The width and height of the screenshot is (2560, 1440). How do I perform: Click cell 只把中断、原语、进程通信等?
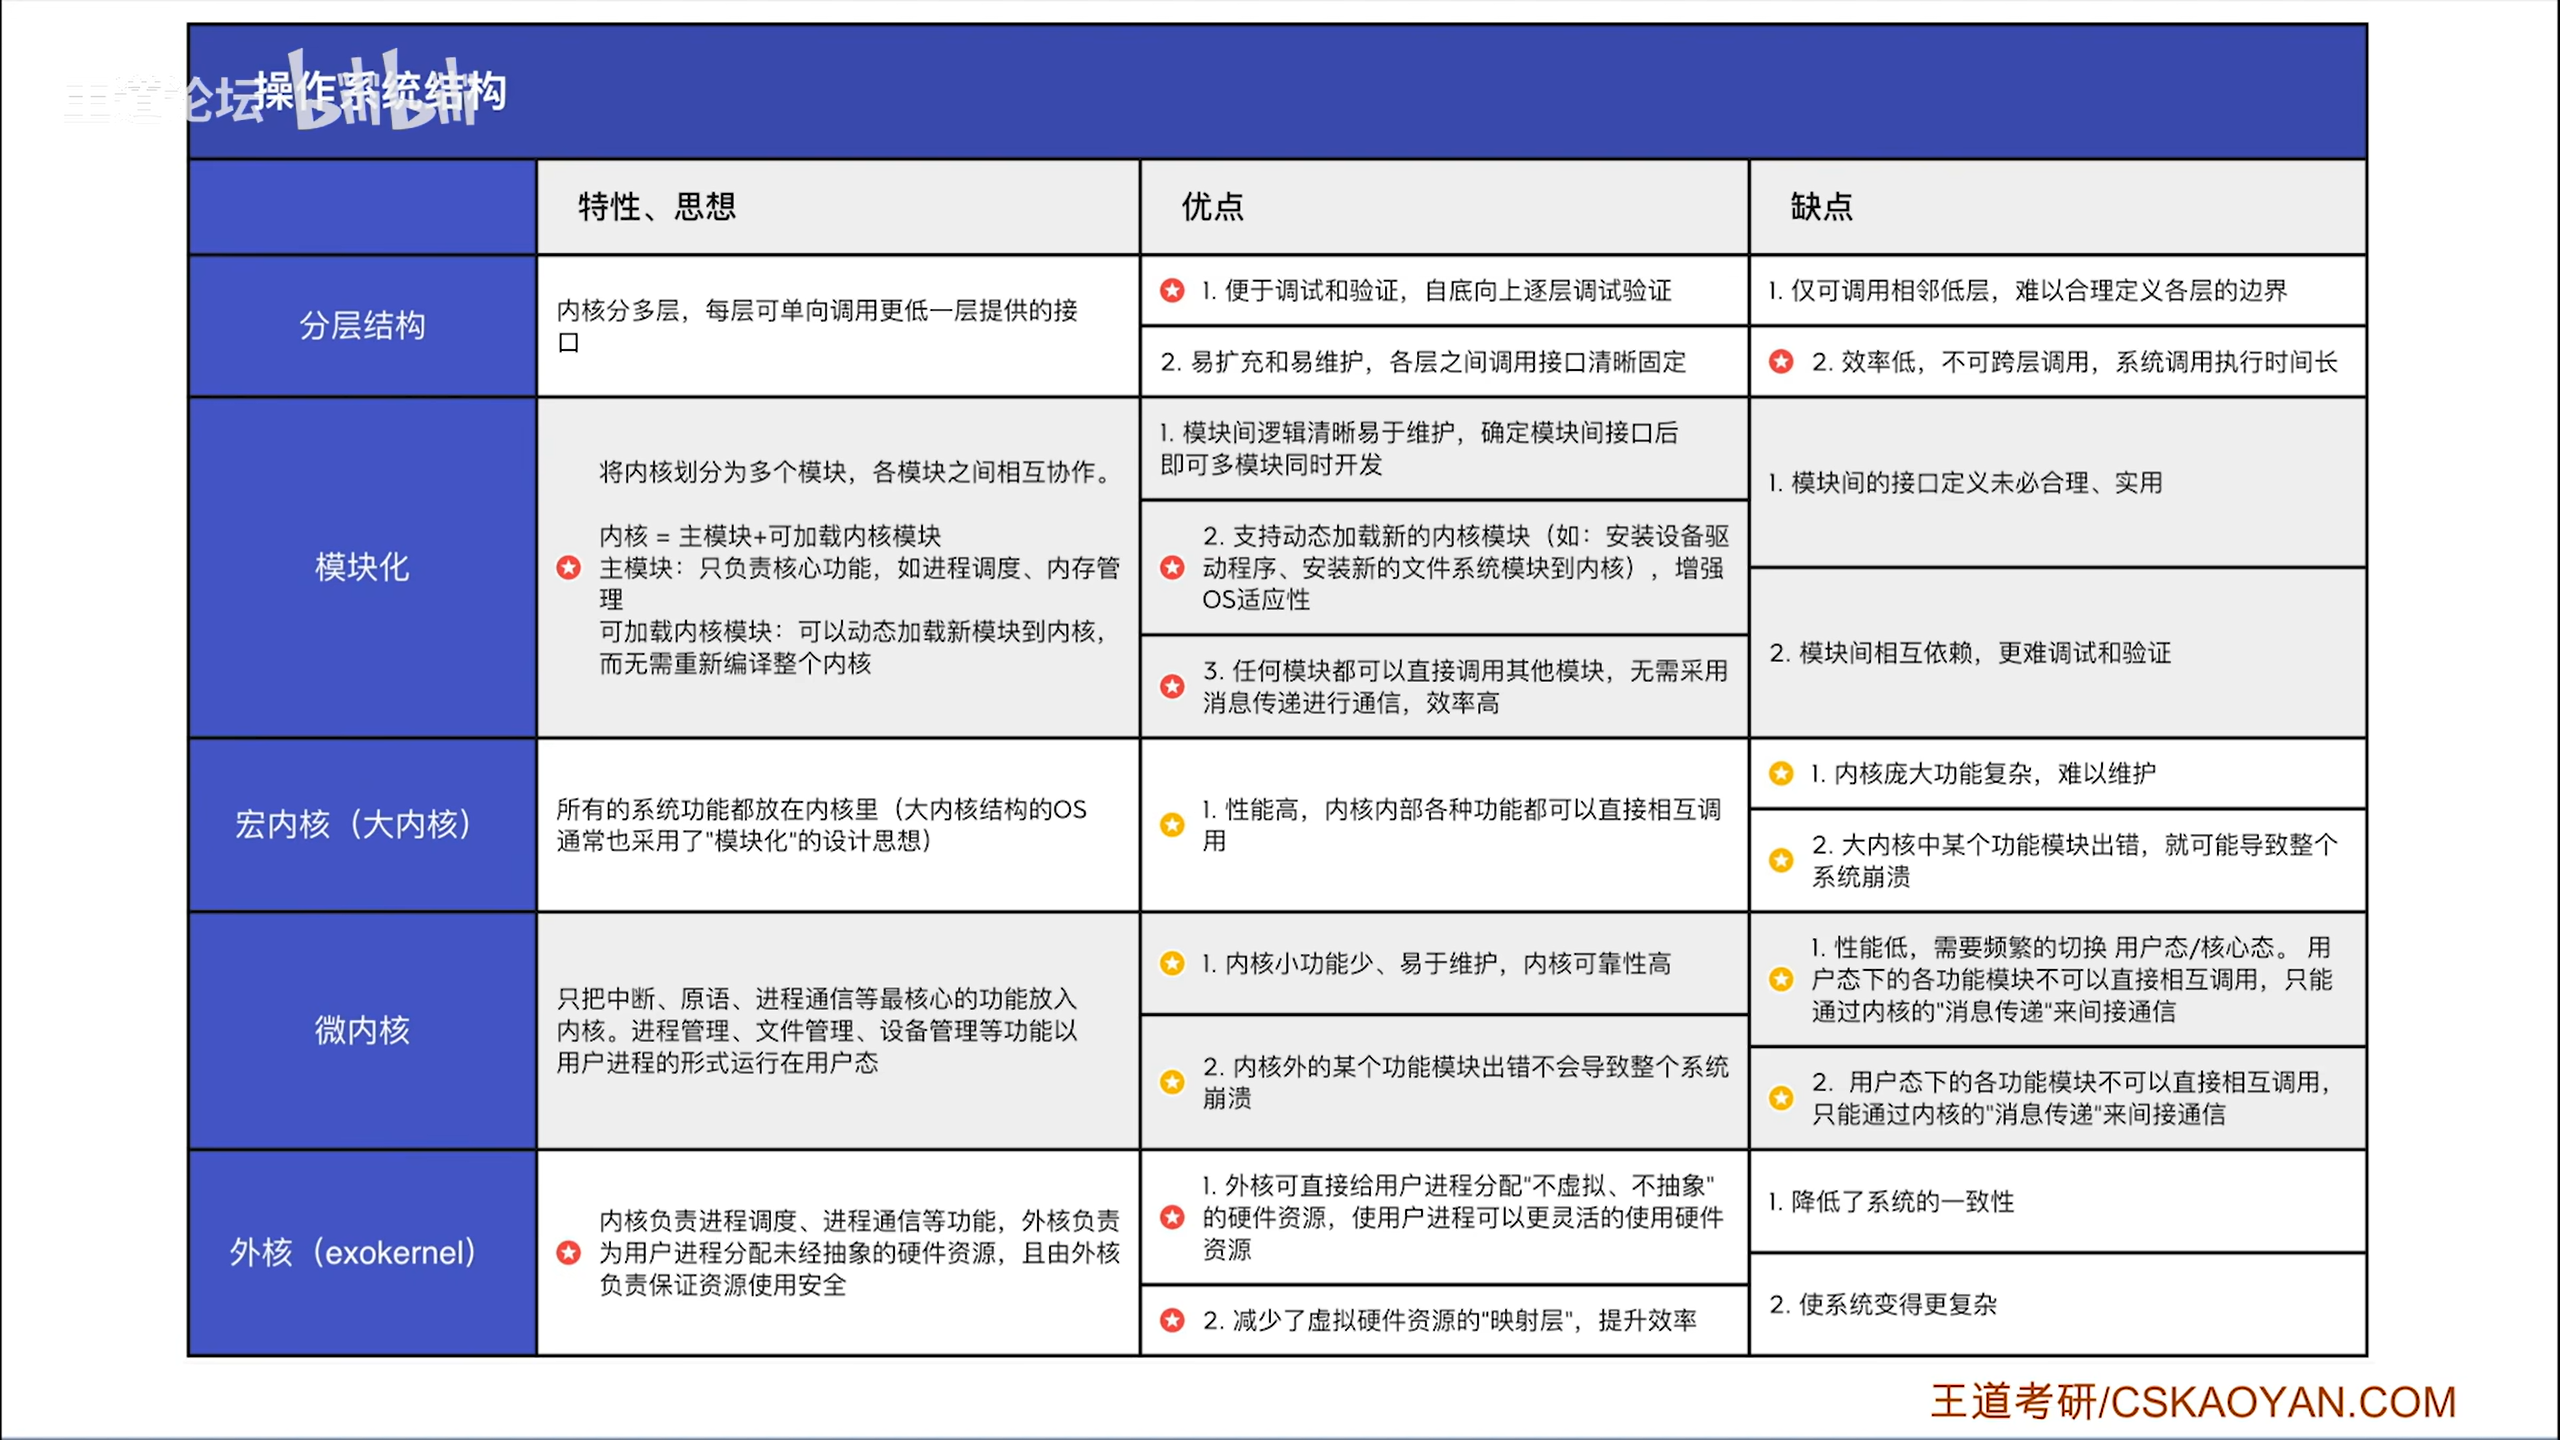tap(838, 1030)
